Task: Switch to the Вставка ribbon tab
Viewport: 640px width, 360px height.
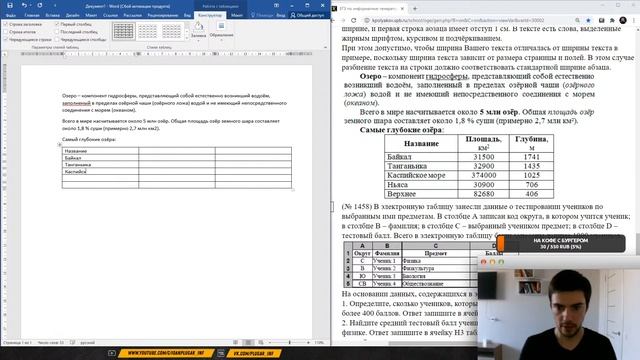Action: [x=52, y=15]
